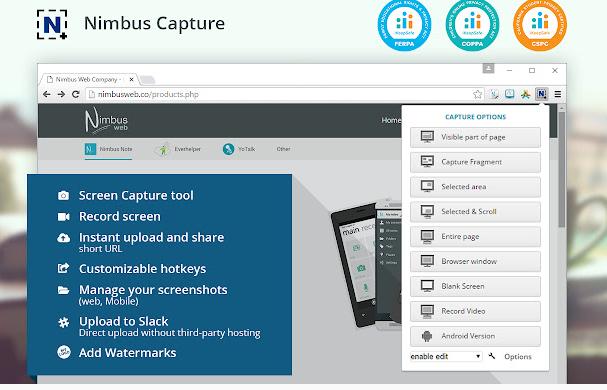
Task: Click the Nimbus web site logo
Action: tap(106, 120)
